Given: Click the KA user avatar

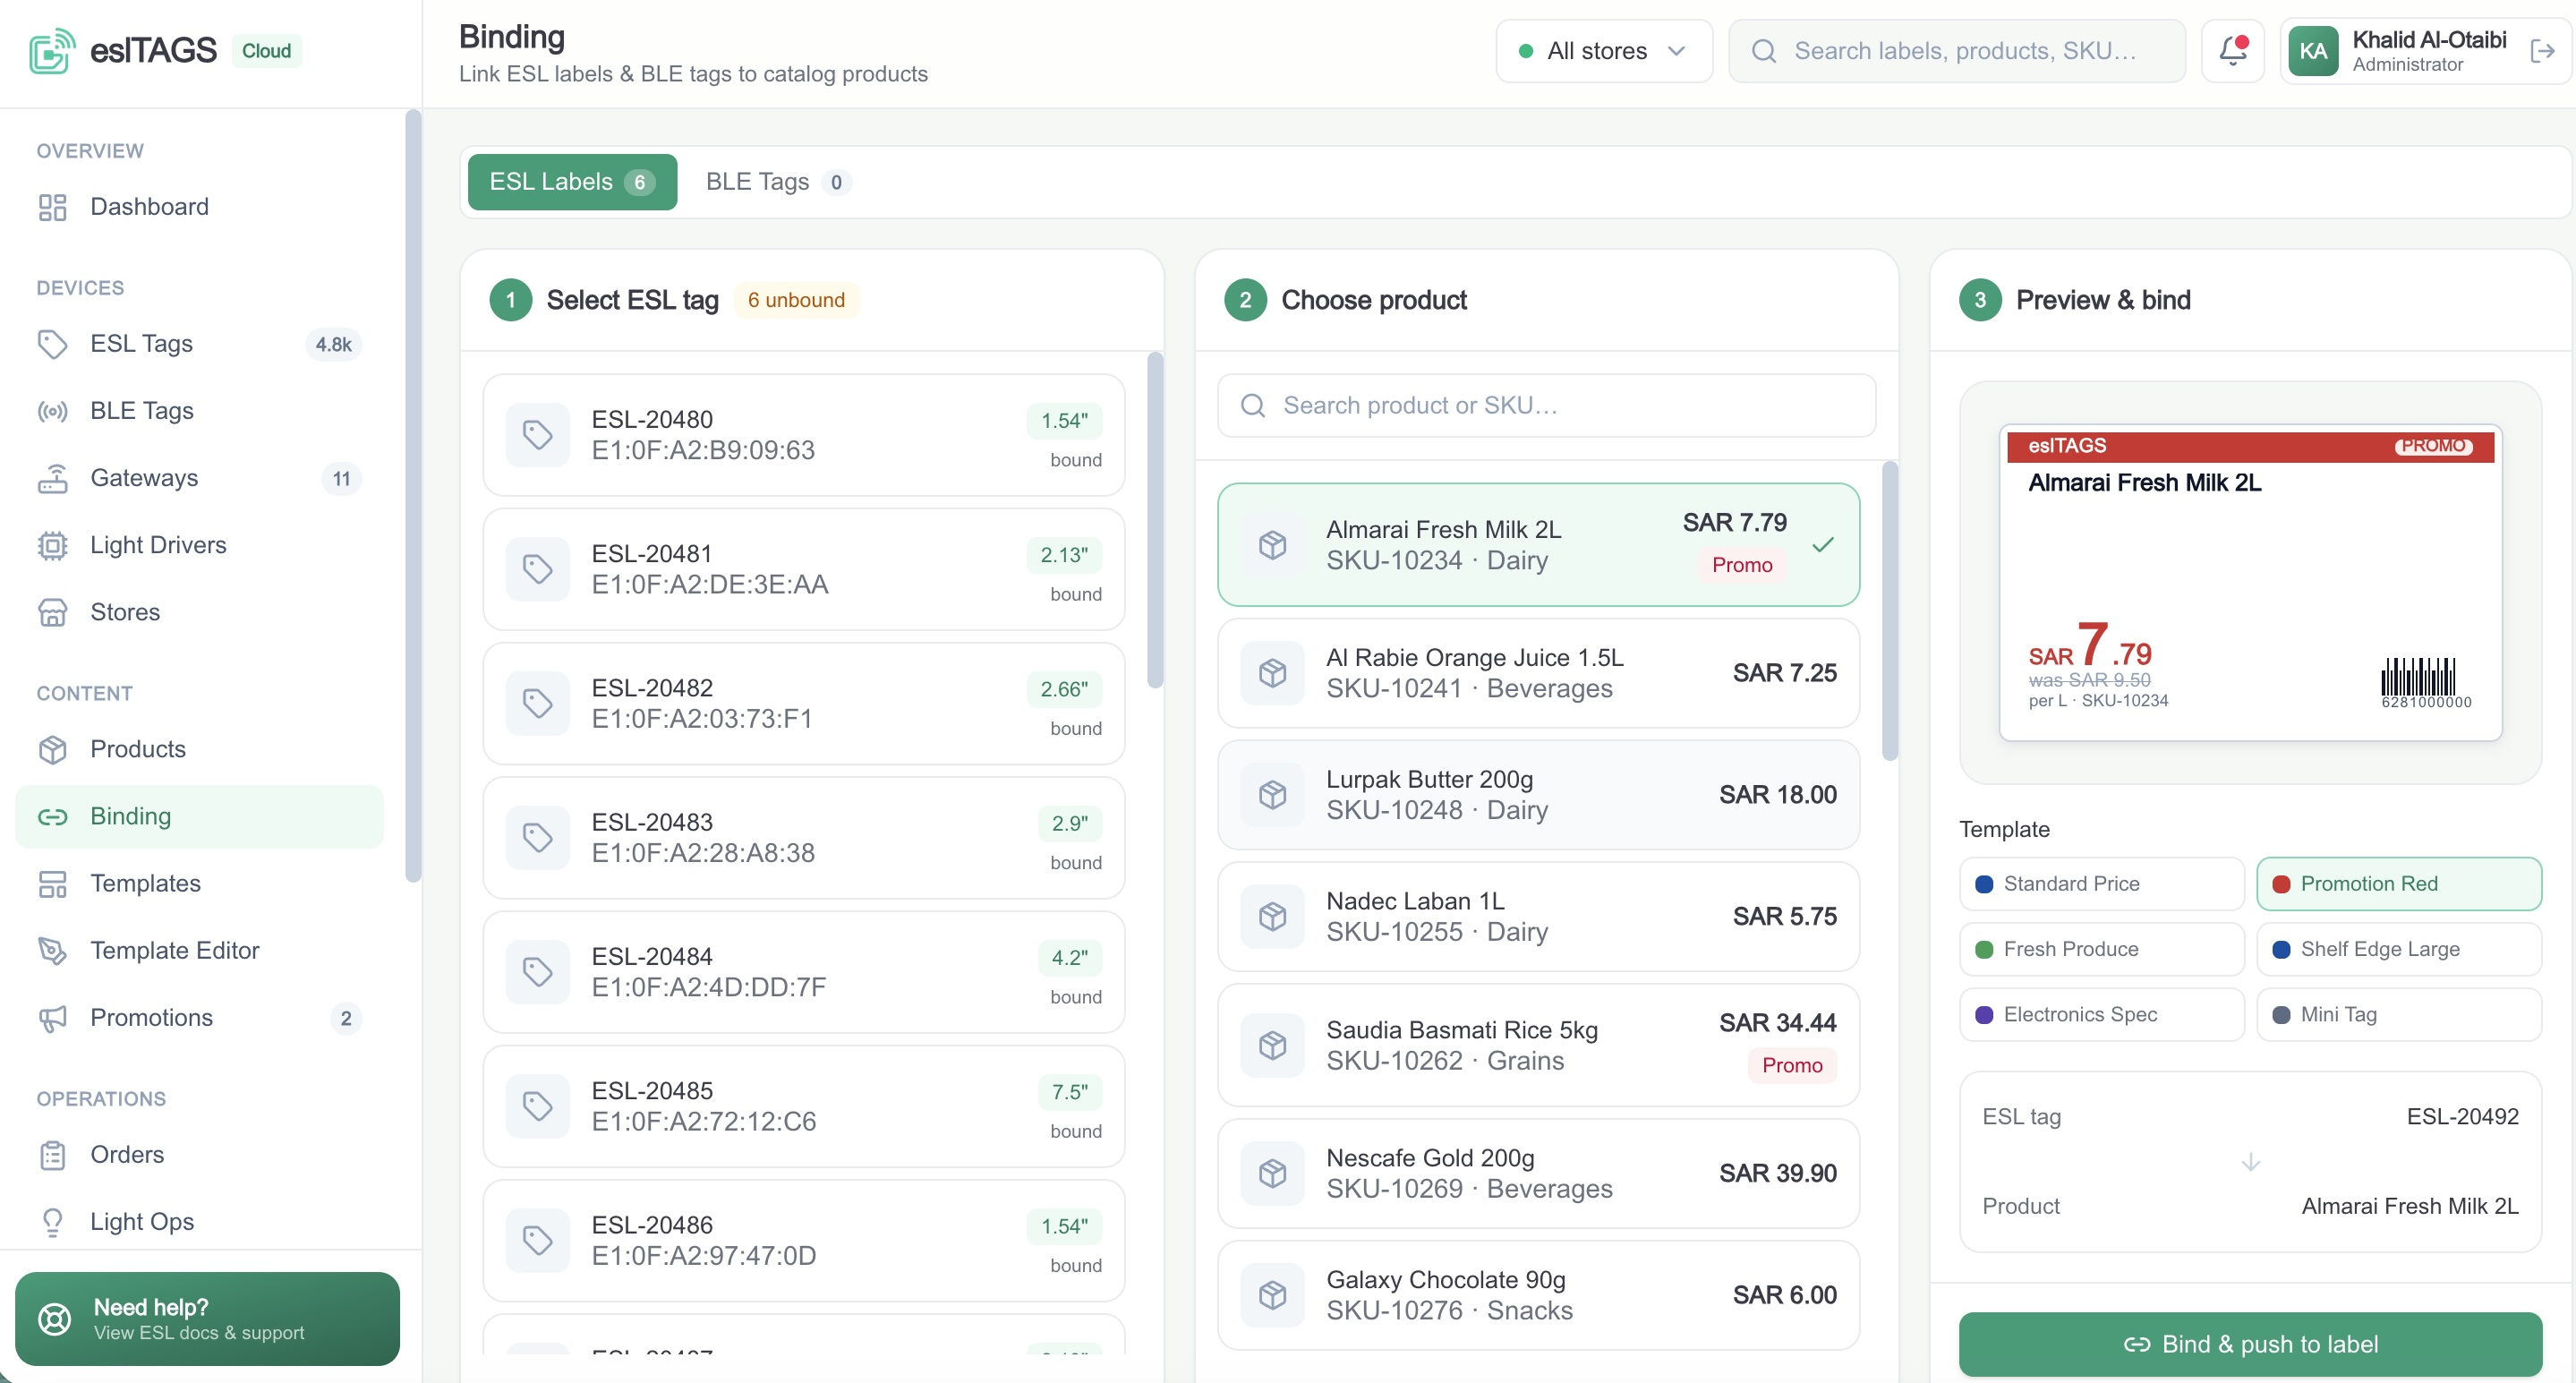Looking at the screenshot, I should (2313, 51).
